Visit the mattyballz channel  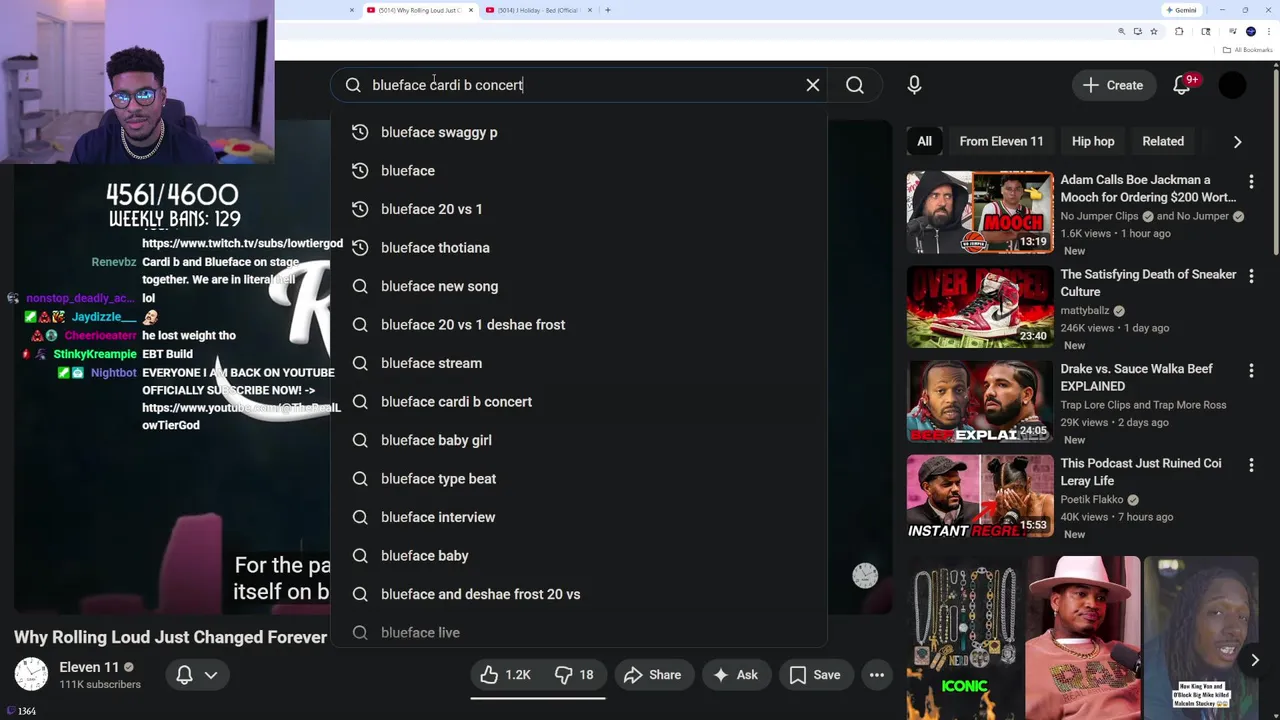[1085, 310]
